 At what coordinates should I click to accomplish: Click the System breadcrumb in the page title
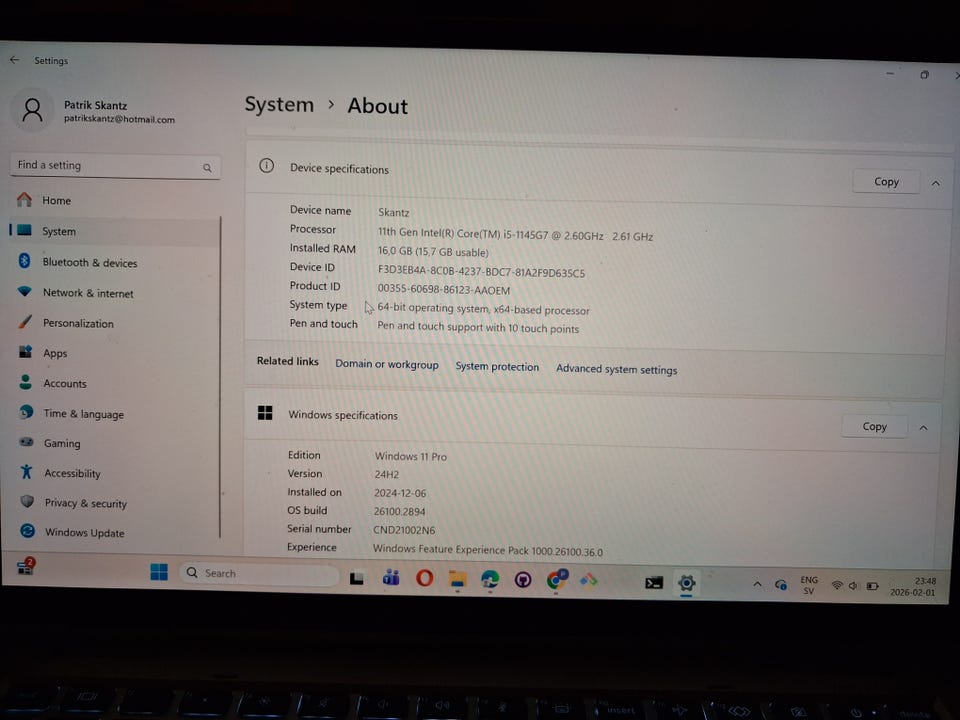[x=279, y=105]
